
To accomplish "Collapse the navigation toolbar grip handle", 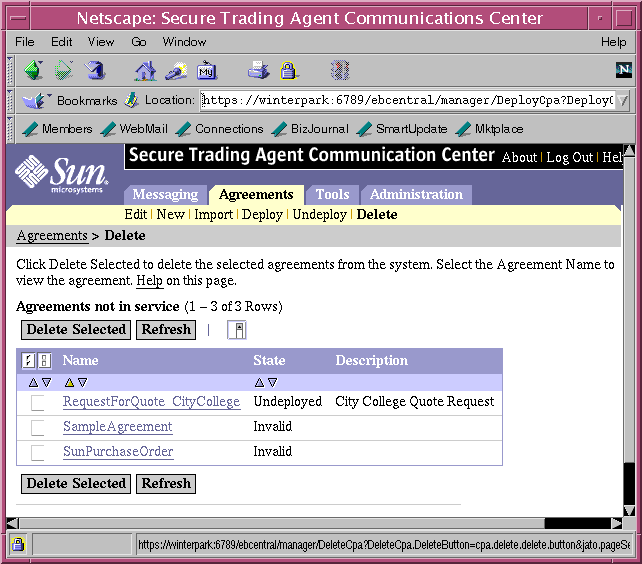I will coord(10,70).
